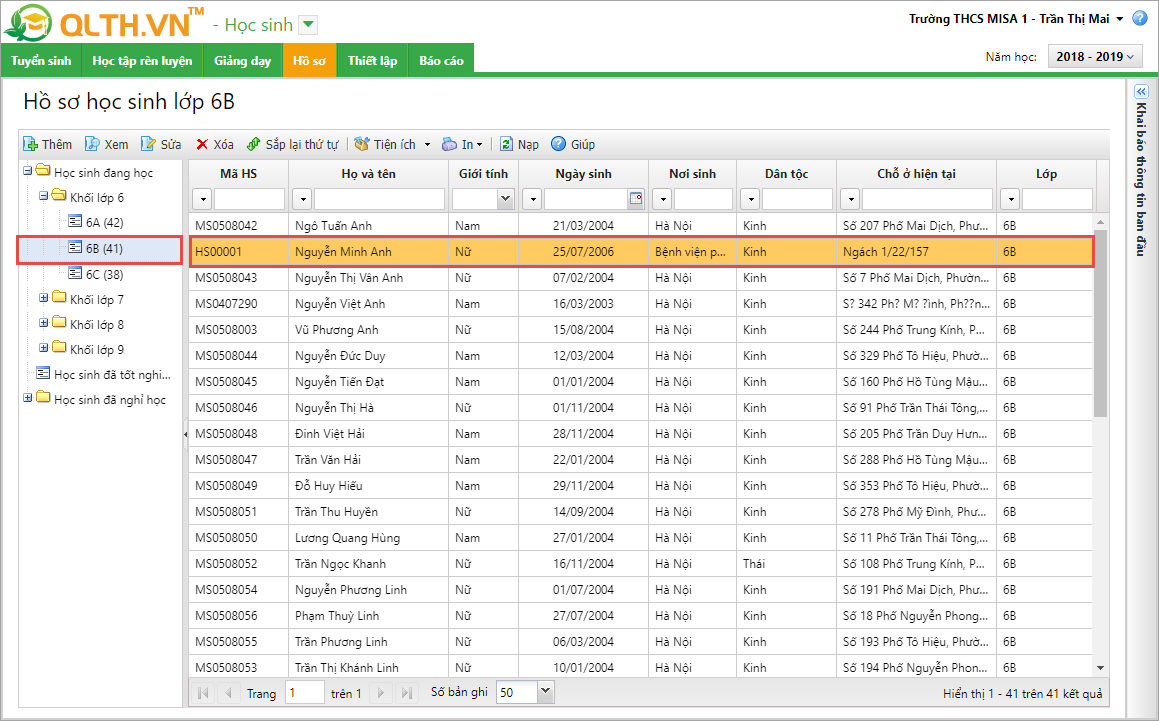The width and height of the screenshot is (1159, 721).
Task: Collapse the Khối lớp 6 tree node
Action: pyautogui.click(x=44, y=197)
